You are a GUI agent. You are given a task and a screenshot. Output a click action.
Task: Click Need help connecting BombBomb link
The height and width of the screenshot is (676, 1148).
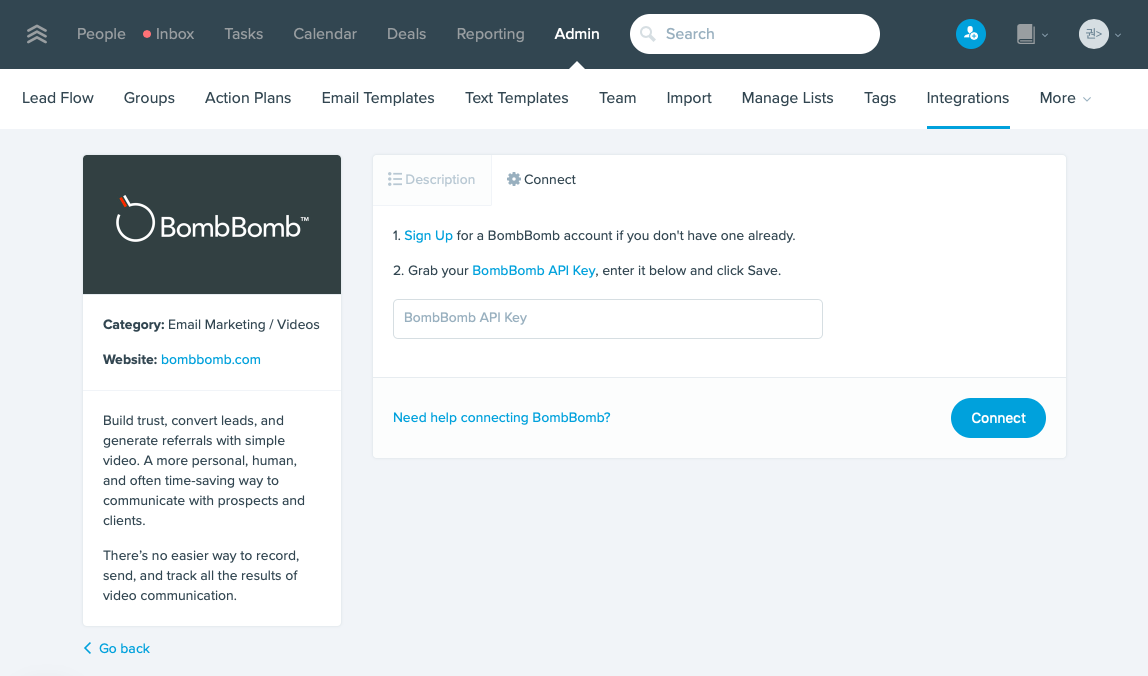(502, 417)
